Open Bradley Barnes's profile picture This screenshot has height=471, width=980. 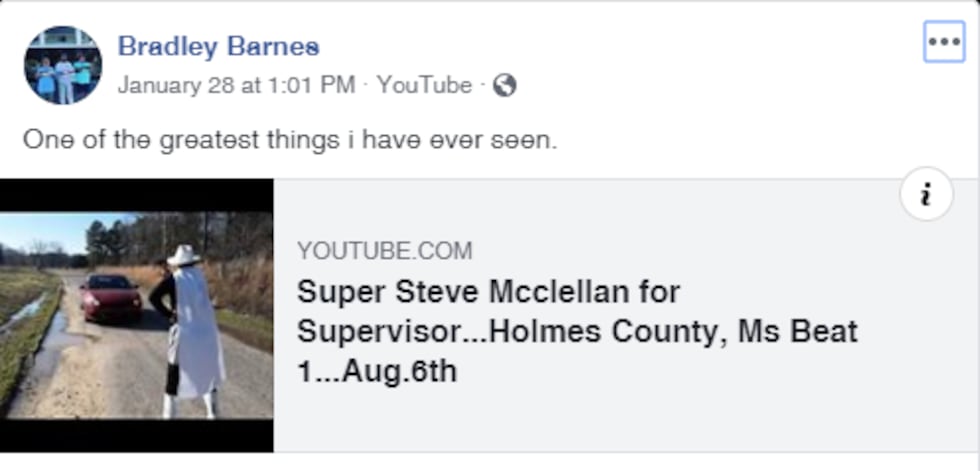[x=63, y=65]
